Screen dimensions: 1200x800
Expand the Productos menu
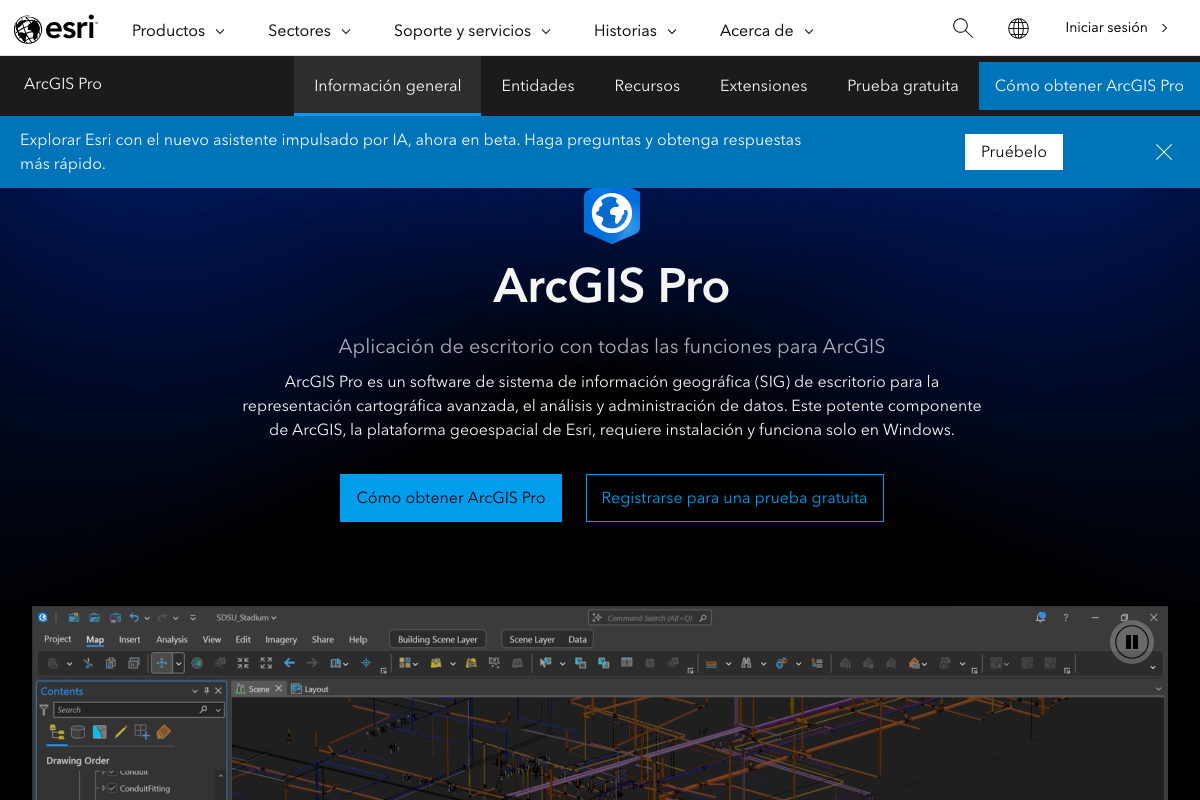pos(179,30)
